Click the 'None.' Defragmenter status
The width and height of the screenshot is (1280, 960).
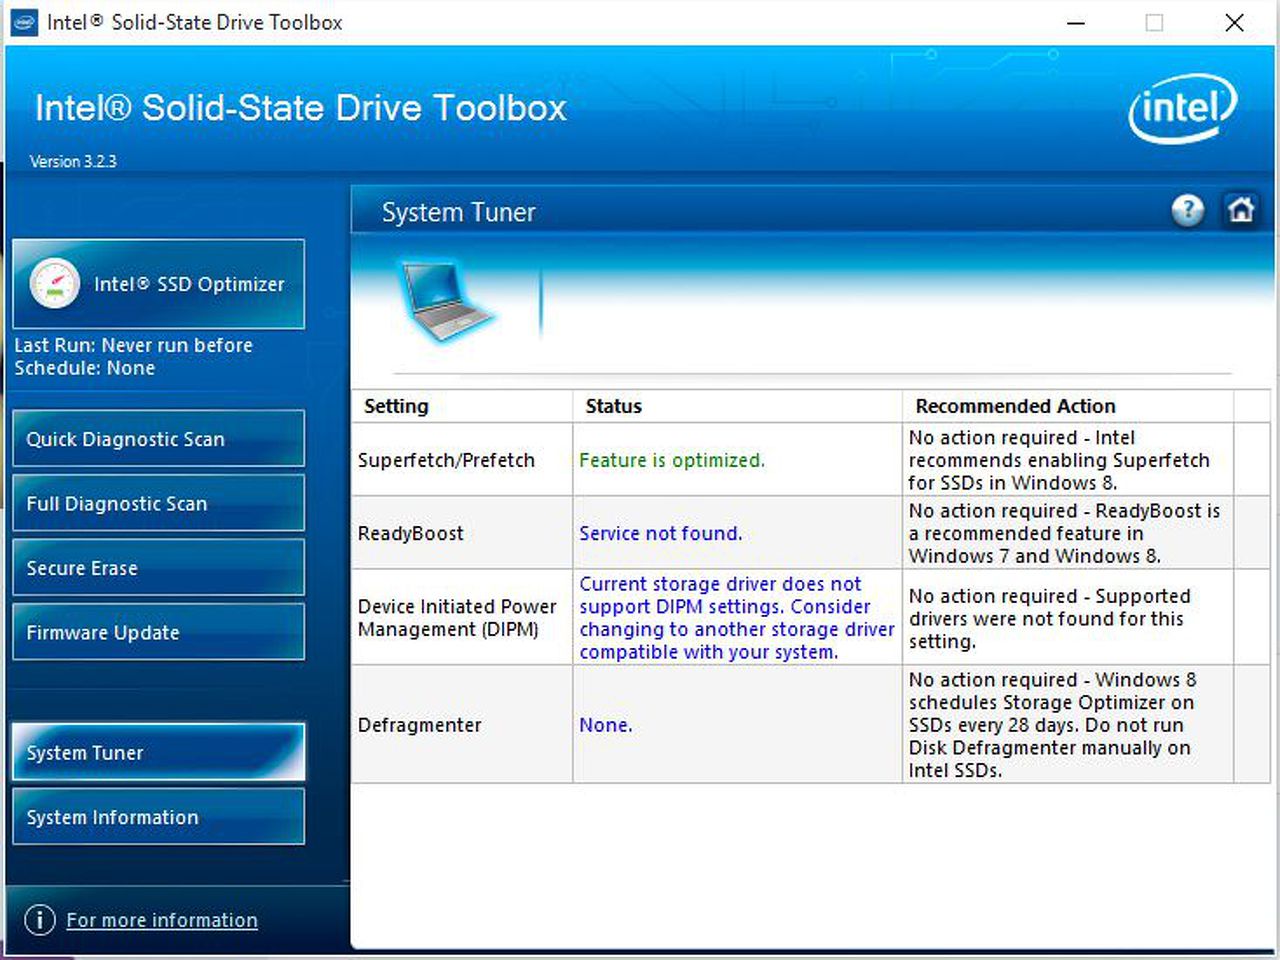606,725
